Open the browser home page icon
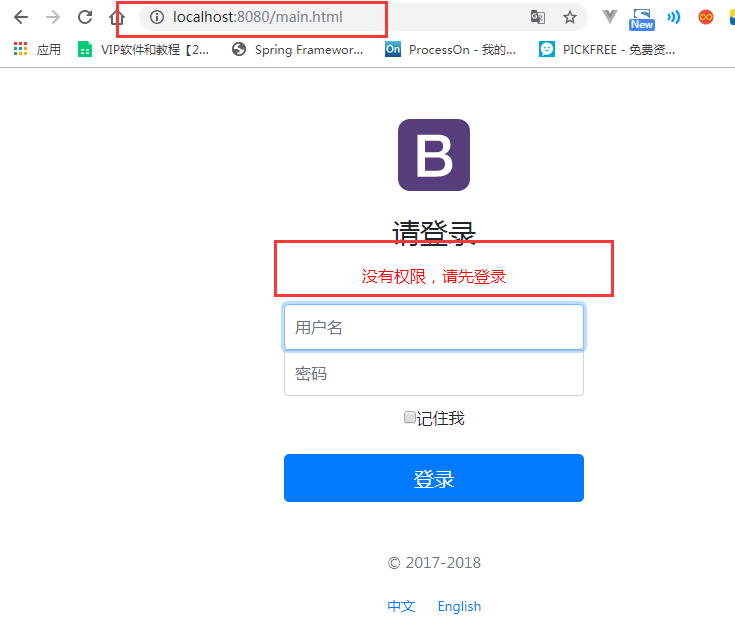Screen dimensions: 735x619 point(117,17)
